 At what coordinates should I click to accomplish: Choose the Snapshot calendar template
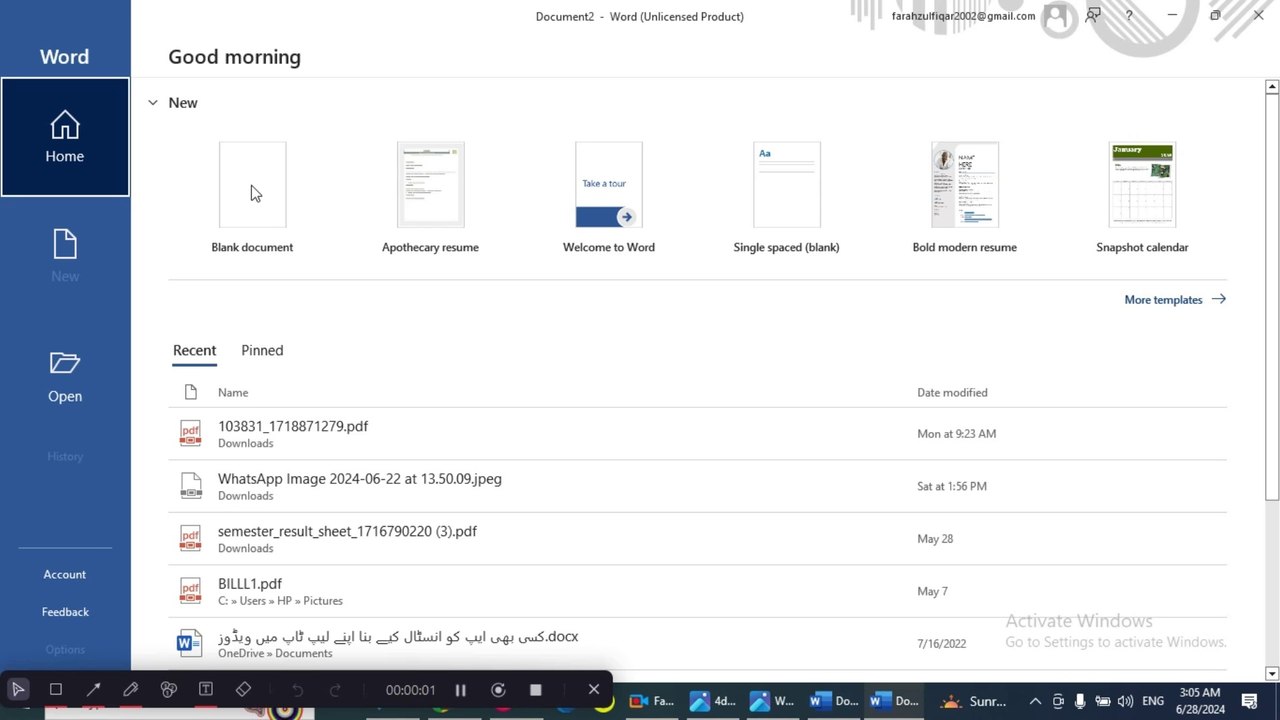(1143, 198)
